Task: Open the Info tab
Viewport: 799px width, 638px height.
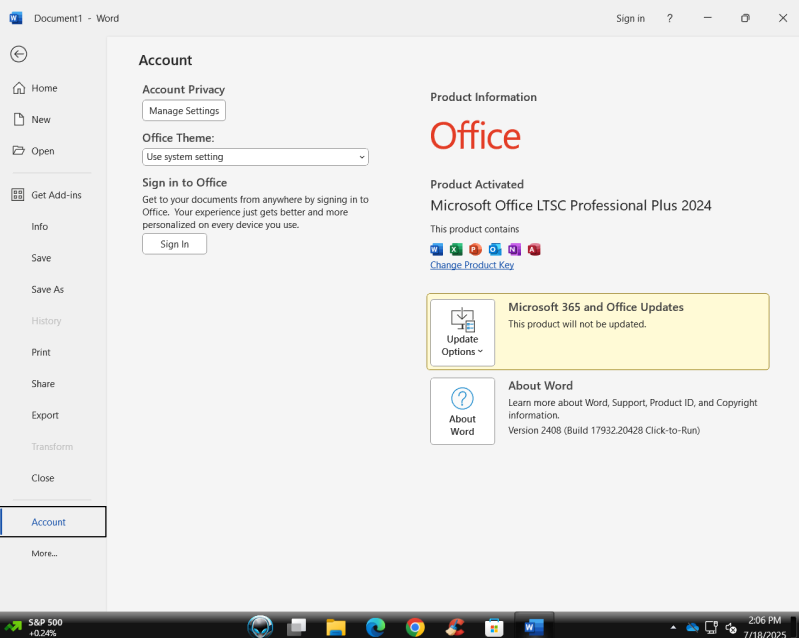Action: [x=40, y=227]
